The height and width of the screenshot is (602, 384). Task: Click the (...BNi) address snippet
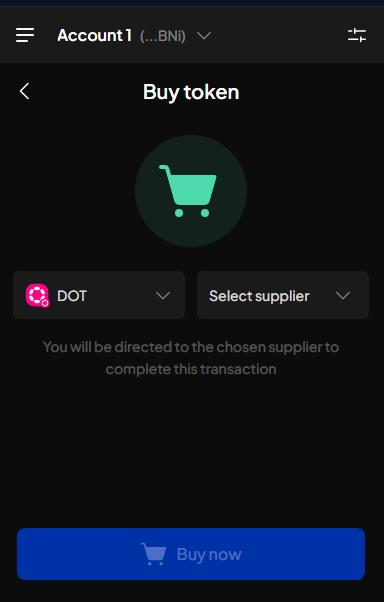point(163,36)
